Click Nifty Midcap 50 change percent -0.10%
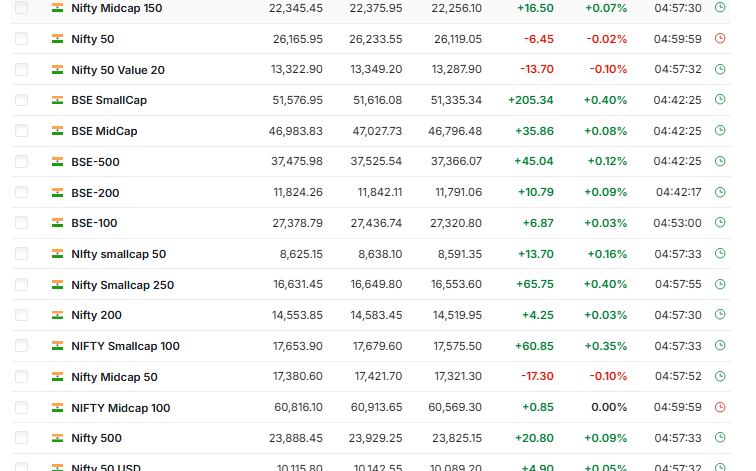This screenshot has width=756, height=471. click(608, 377)
